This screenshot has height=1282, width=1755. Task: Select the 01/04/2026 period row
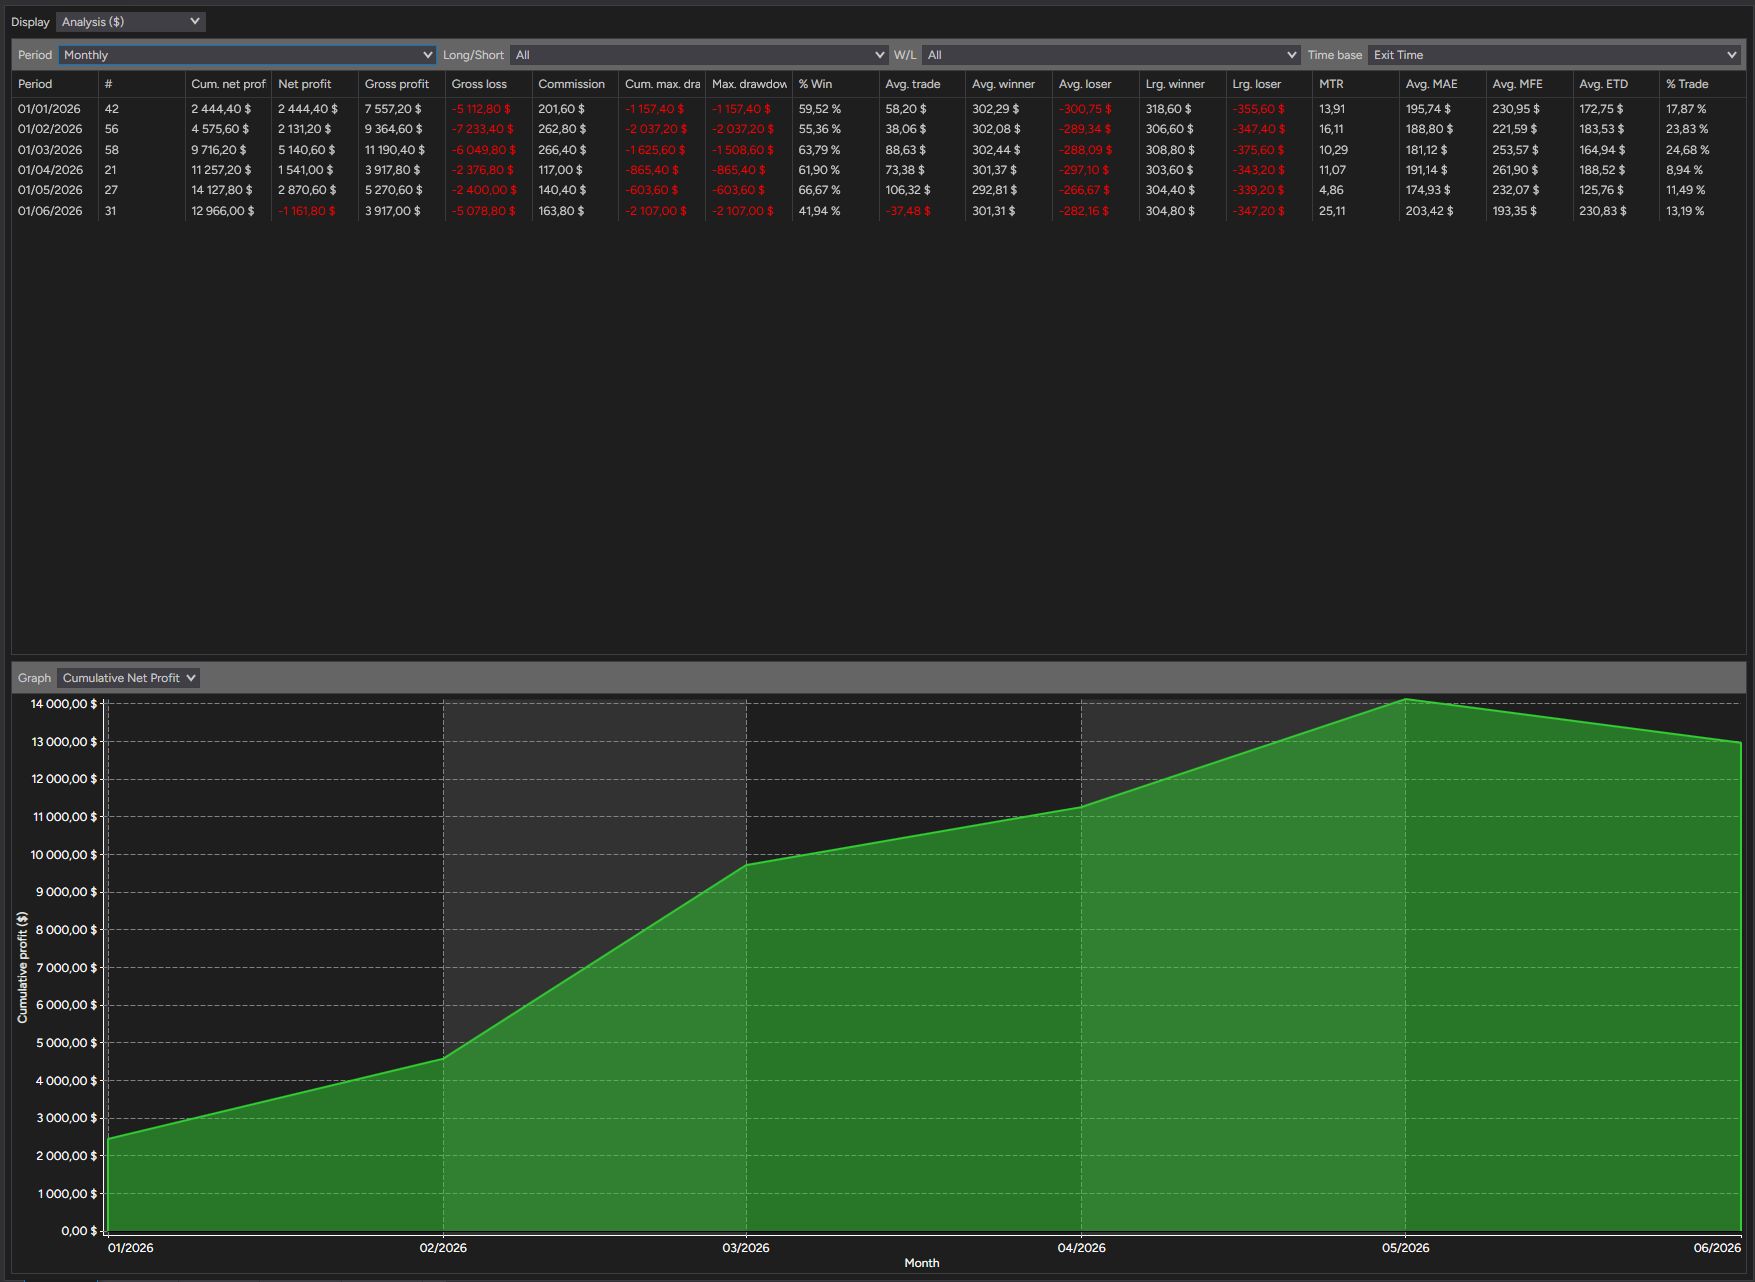878,170
